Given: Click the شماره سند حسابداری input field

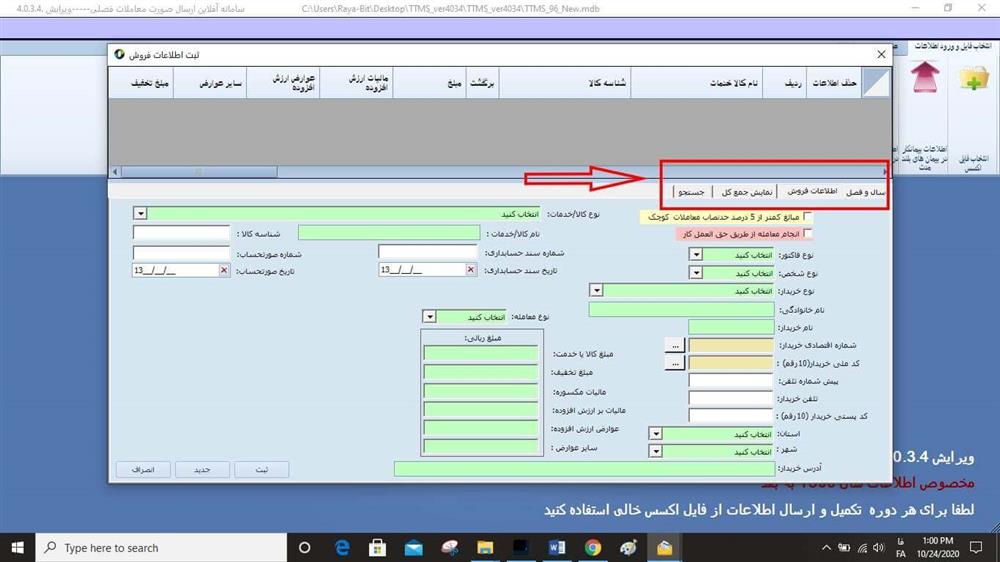Looking at the screenshot, I should point(427,251).
